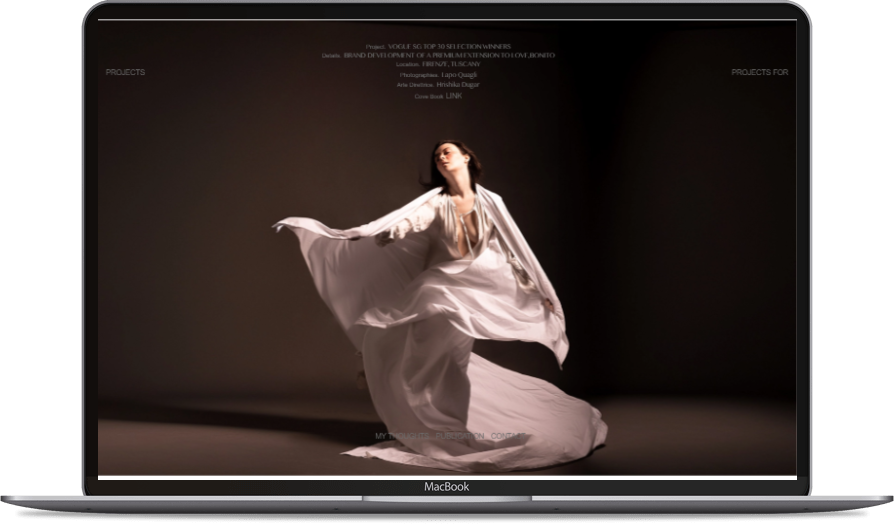Navigate to the CONTACT page
Screen dimensions: 894x524
[507, 436]
